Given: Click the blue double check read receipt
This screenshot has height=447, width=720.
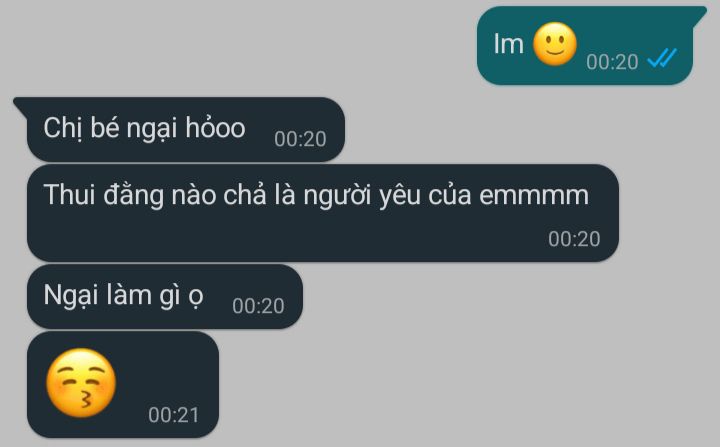Looking at the screenshot, I should pyautogui.click(x=662, y=59).
